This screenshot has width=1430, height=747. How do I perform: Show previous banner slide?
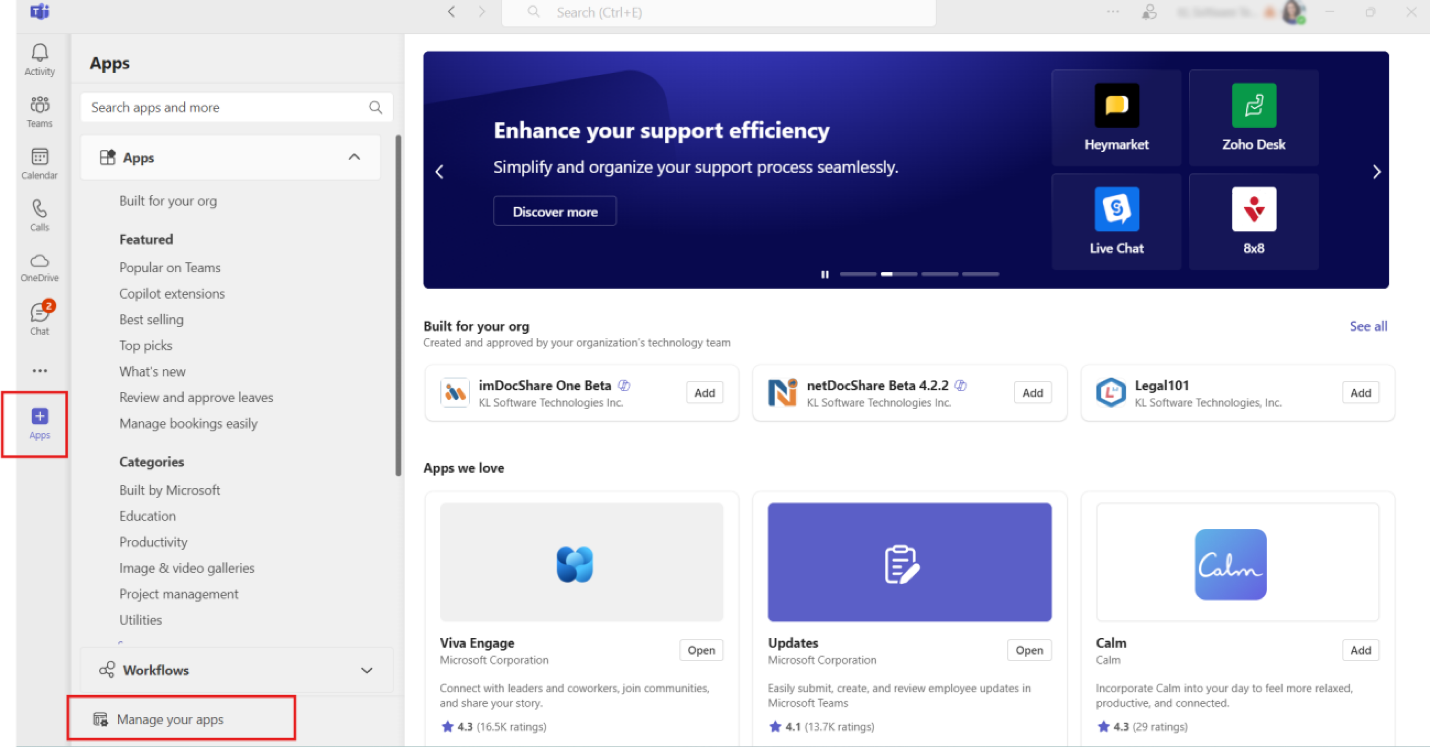439,172
